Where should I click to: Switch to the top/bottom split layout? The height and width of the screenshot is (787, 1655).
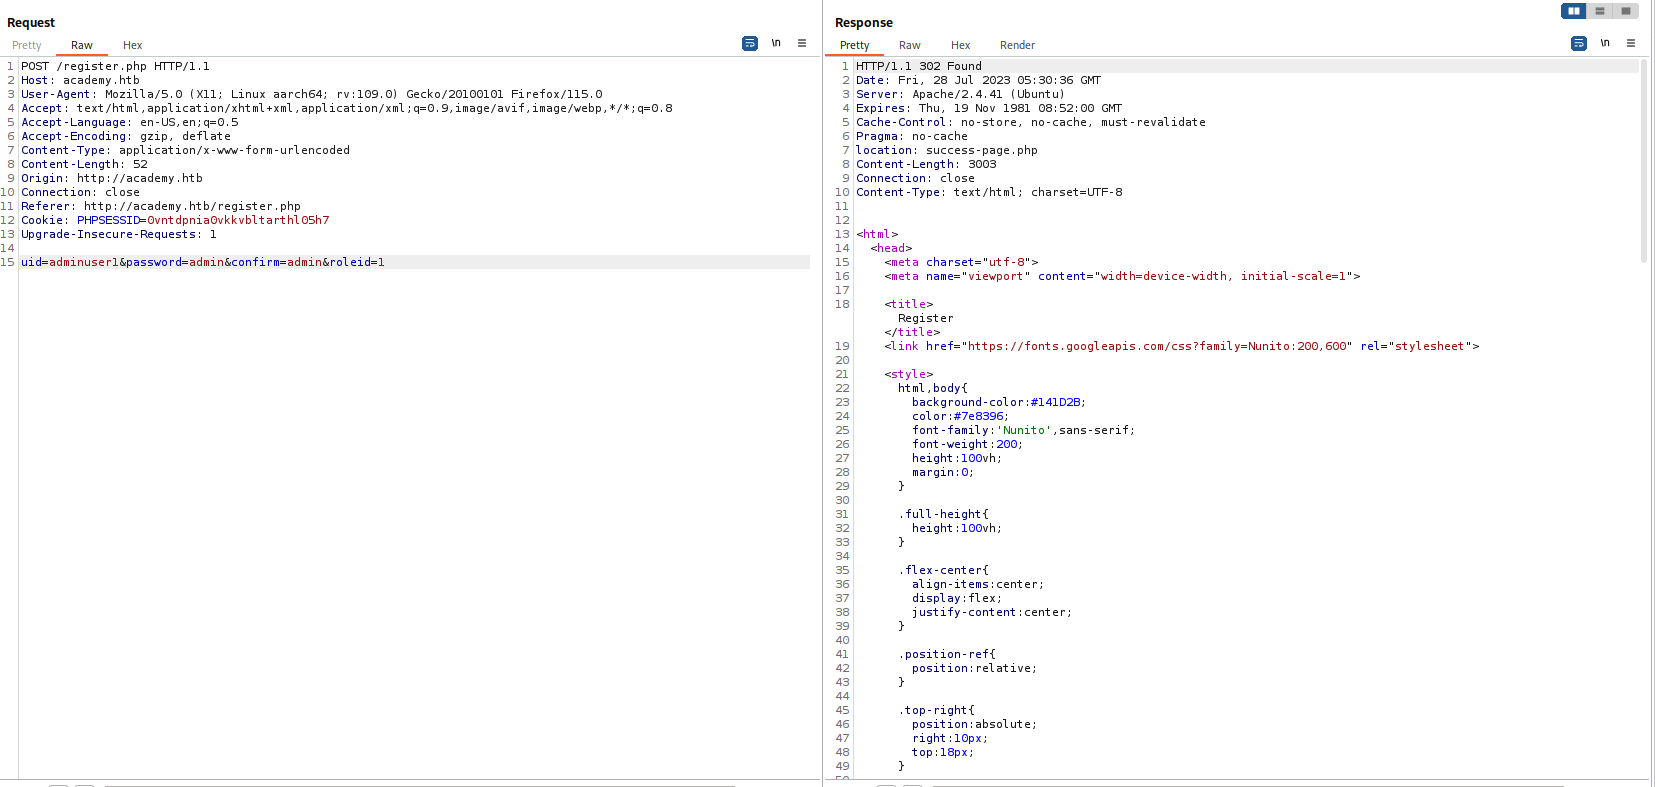(x=1600, y=11)
